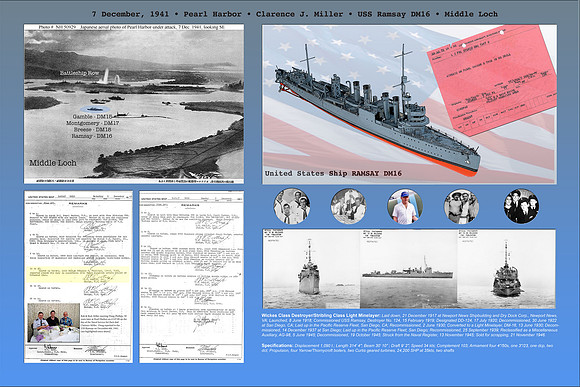Open the bow-view photo of the ship

[x=311, y=269]
